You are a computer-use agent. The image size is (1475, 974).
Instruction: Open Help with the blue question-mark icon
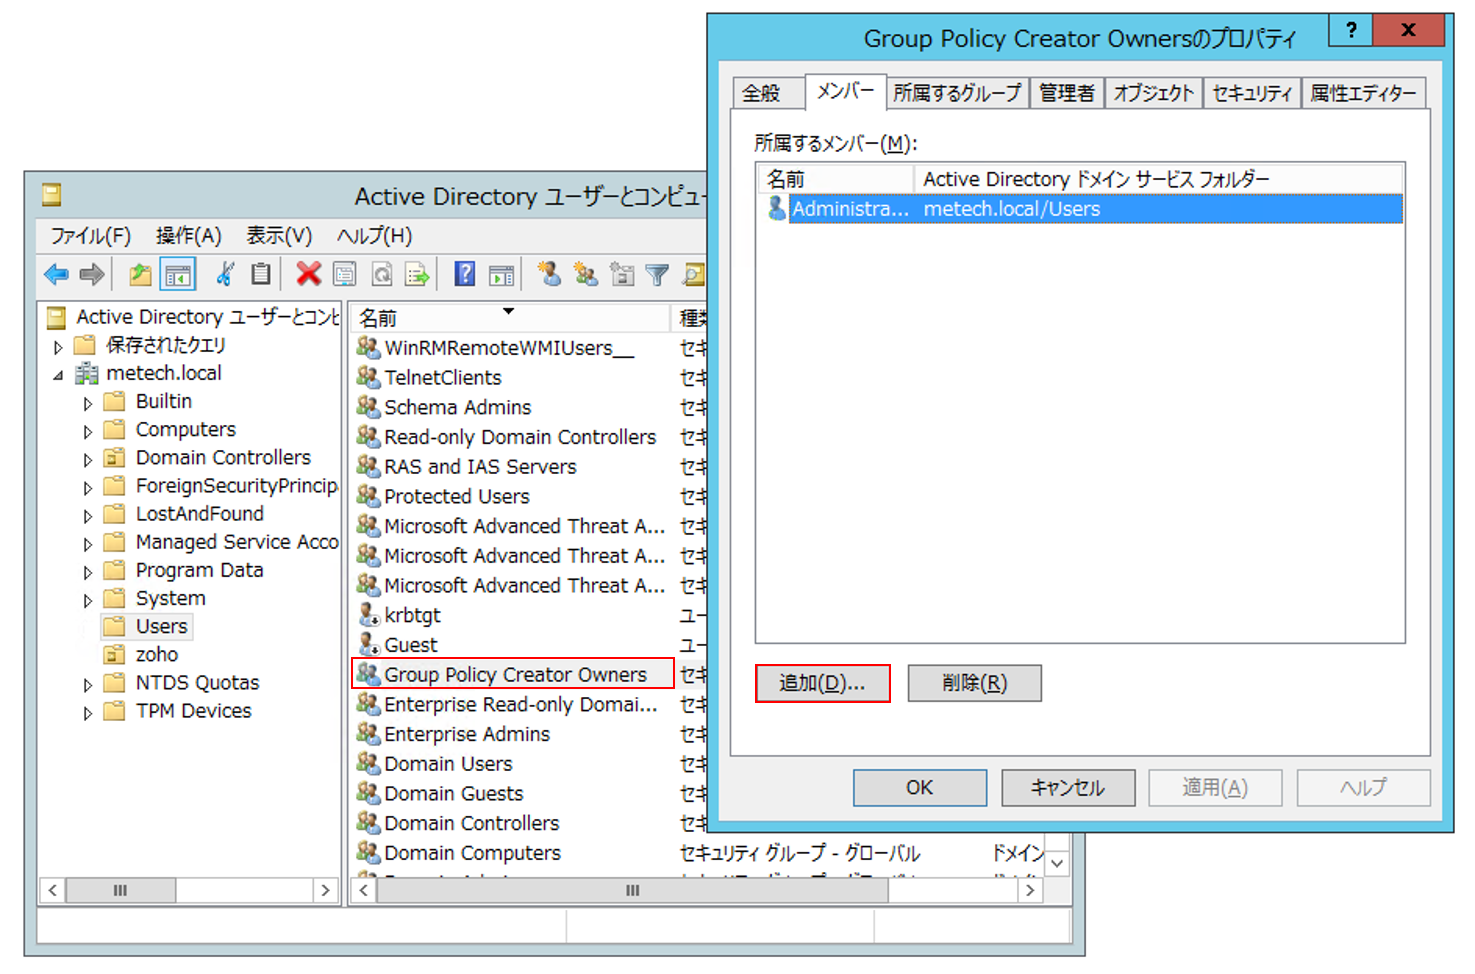pyautogui.click(x=465, y=274)
